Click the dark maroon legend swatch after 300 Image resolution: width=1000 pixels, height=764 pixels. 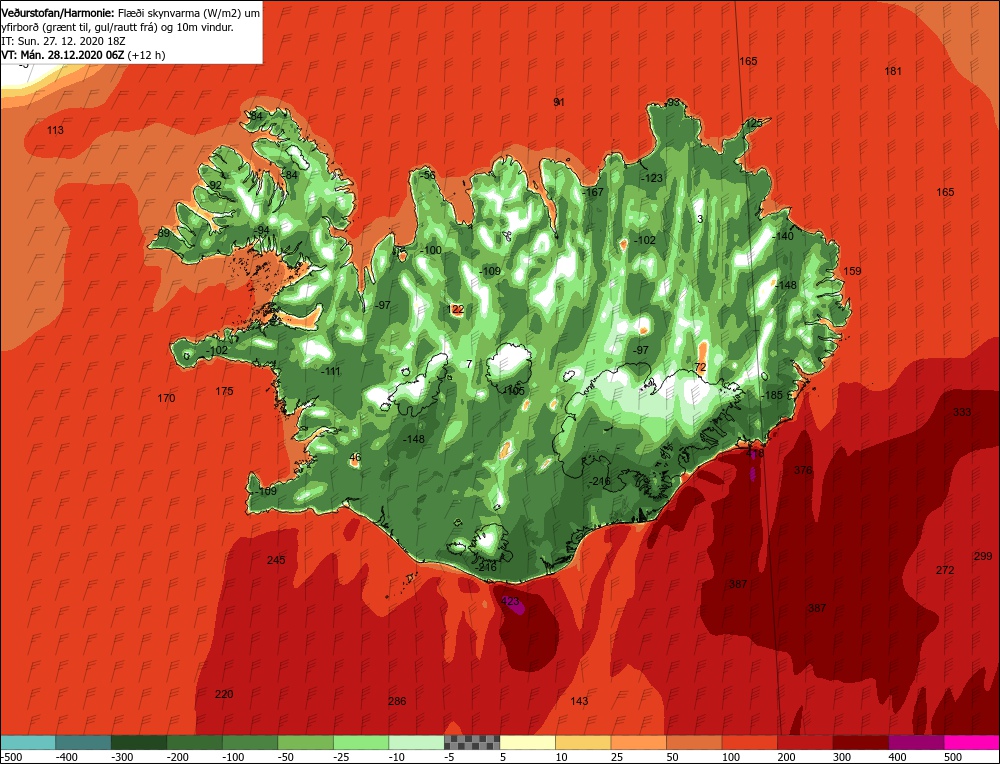coord(861,742)
